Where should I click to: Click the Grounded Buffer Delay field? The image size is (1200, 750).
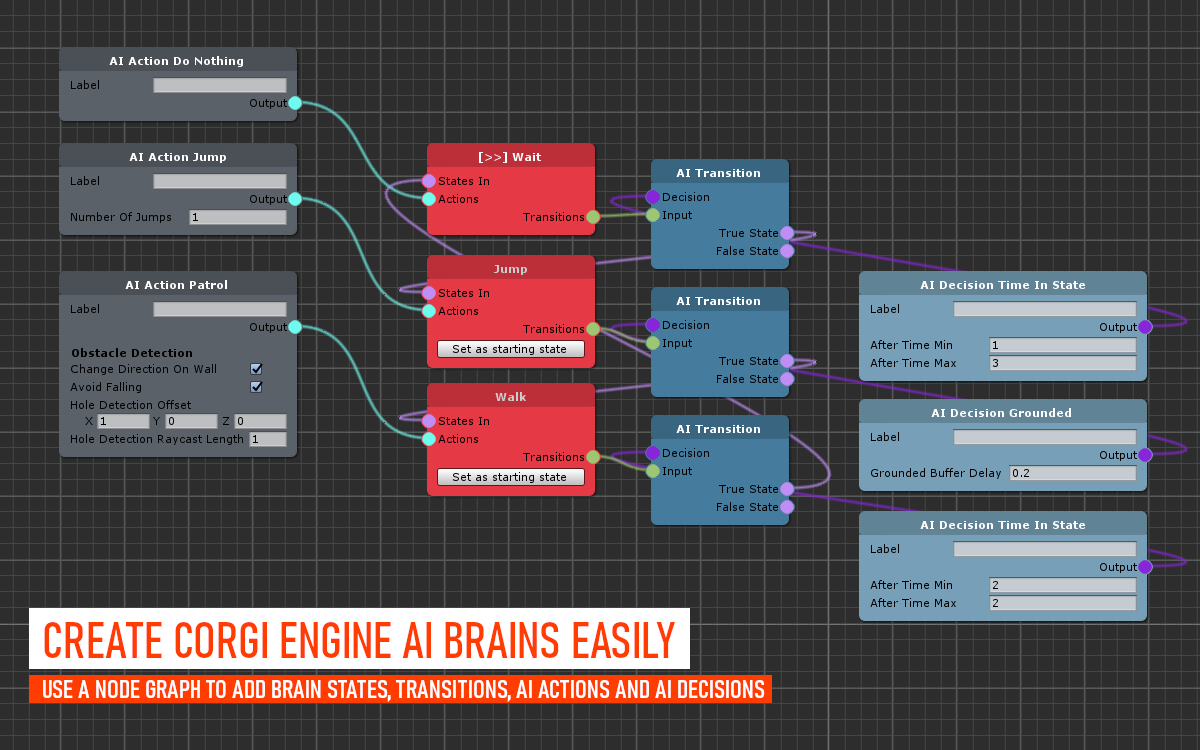point(1073,473)
